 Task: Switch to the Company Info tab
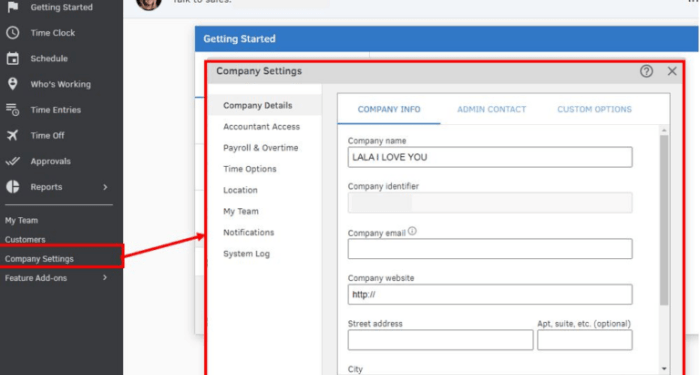pyautogui.click(x=389, y=109)
